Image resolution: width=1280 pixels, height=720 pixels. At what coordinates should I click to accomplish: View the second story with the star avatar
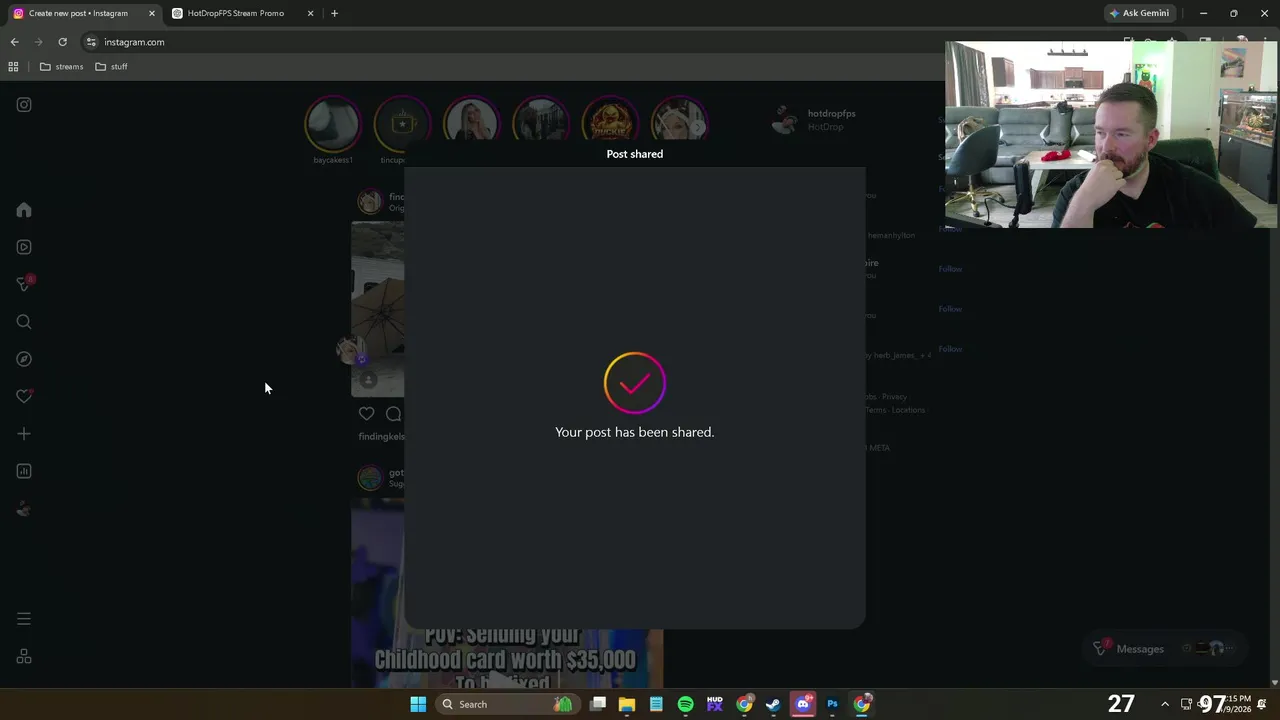pyautogui.click(x=402, y=124)
